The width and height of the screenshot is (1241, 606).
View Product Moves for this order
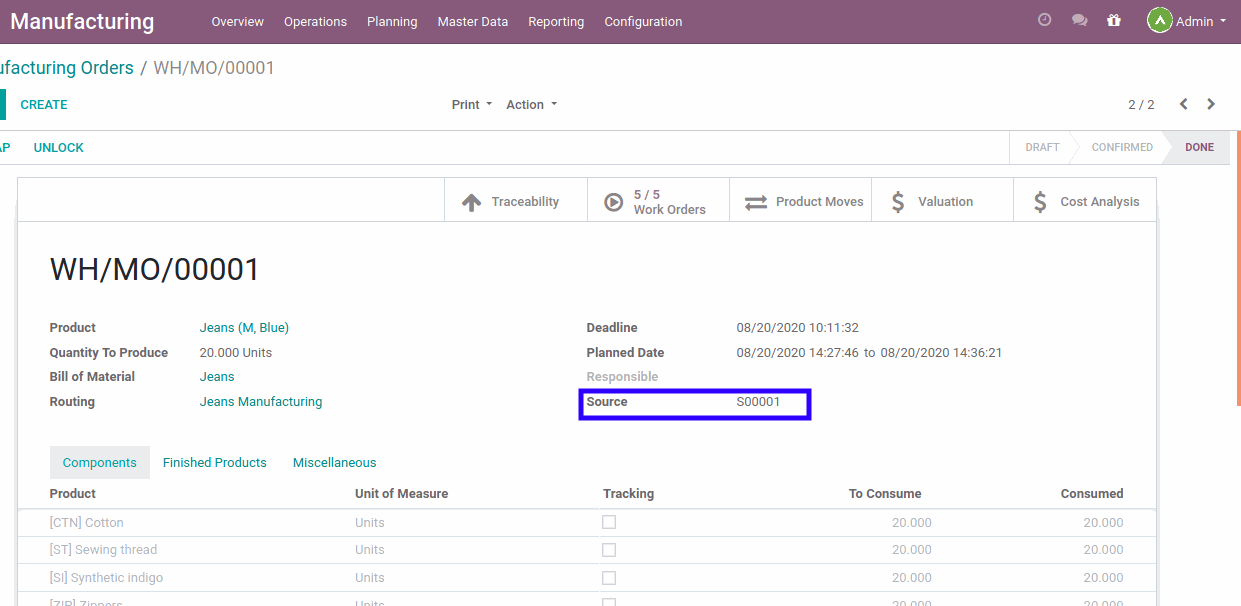[800, 200]
